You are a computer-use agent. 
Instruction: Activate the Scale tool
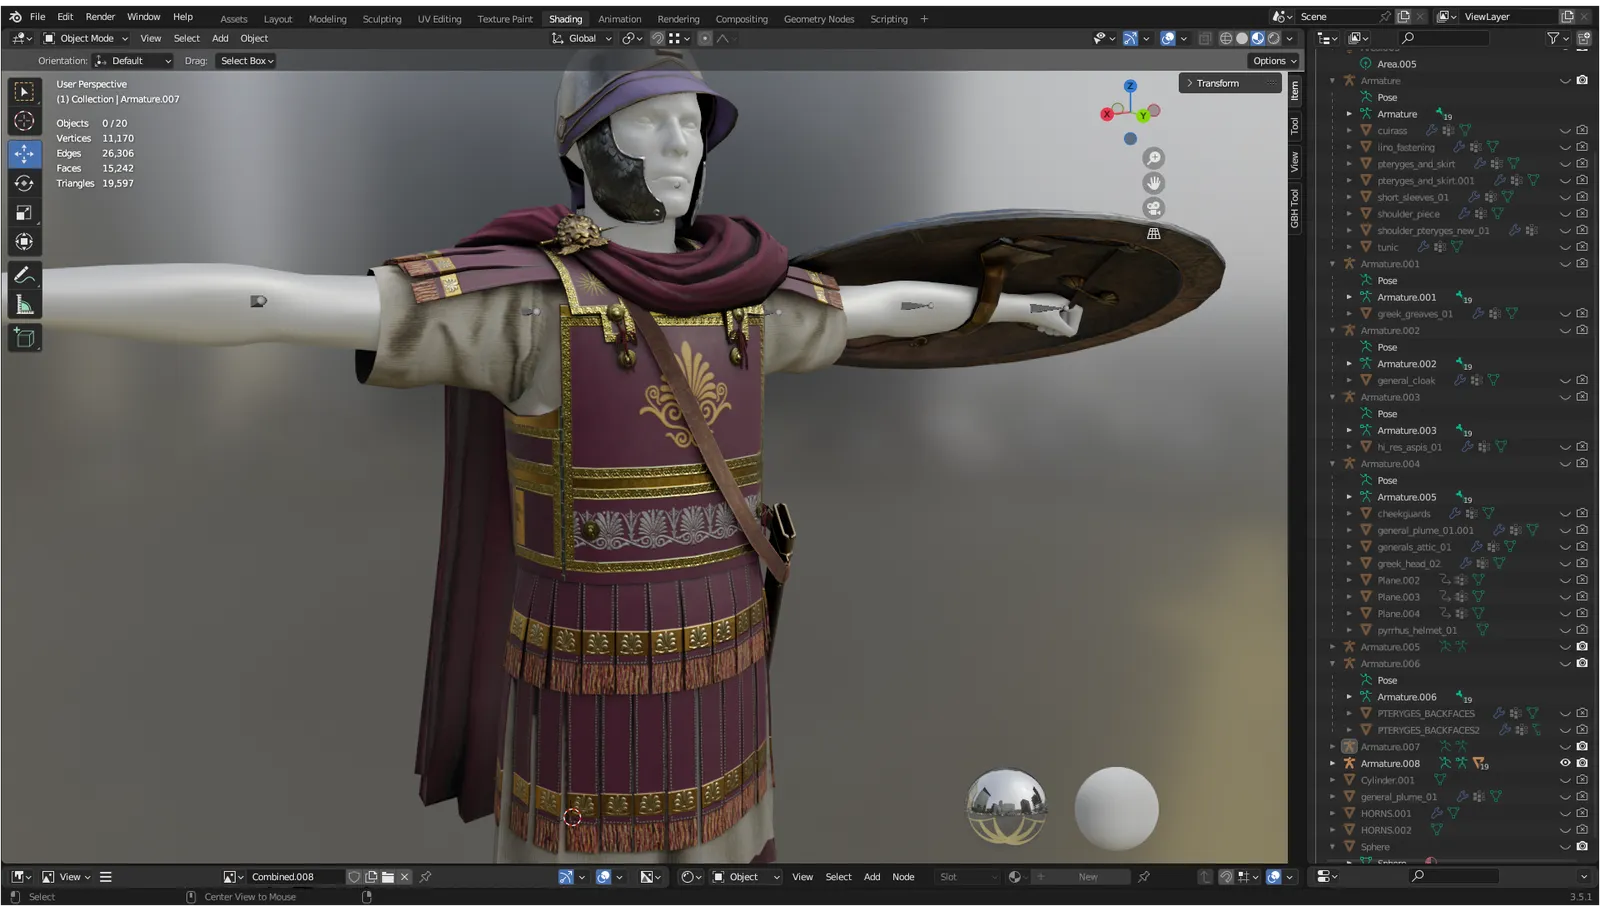click(24, 212)
